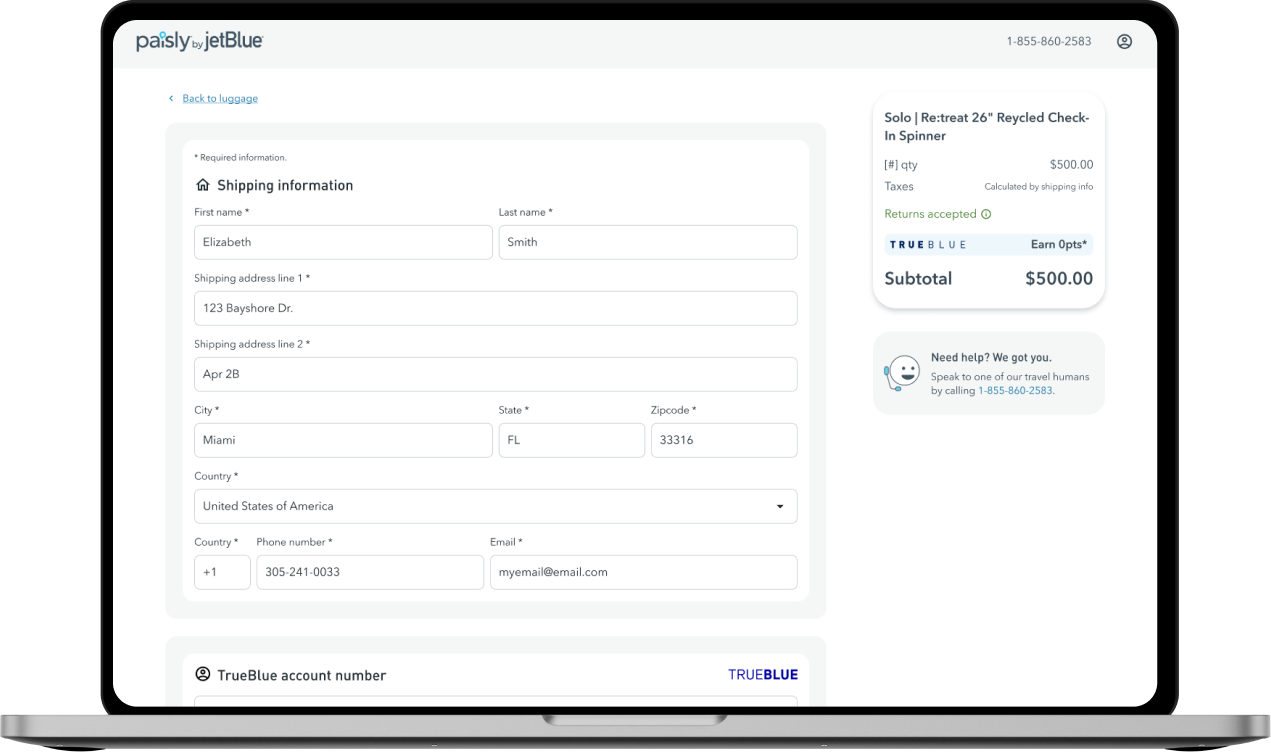Click the product title Solo Re:treat 26" Spinner
1271x752 pixels.
[x=987, y=127]
